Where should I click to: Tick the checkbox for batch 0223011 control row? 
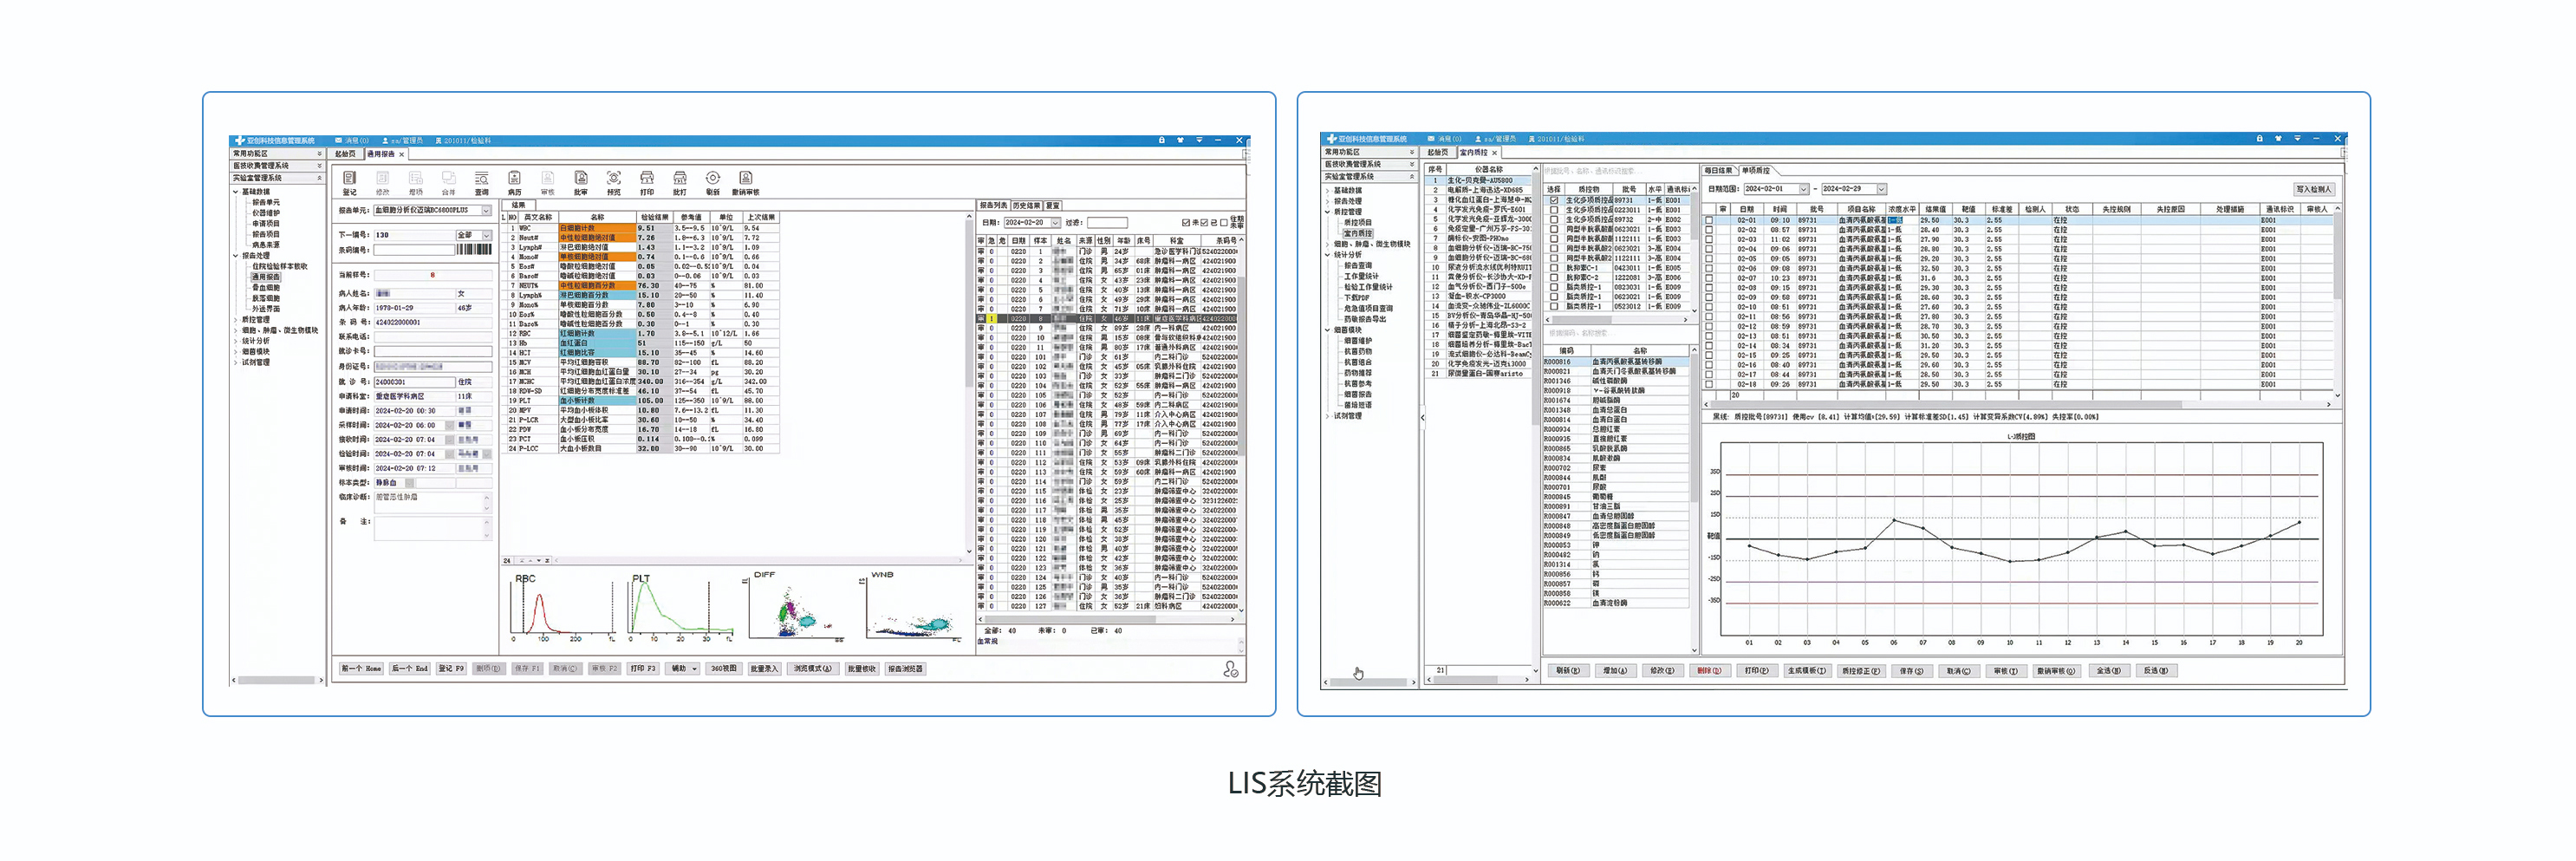[x=1553, y=210]
